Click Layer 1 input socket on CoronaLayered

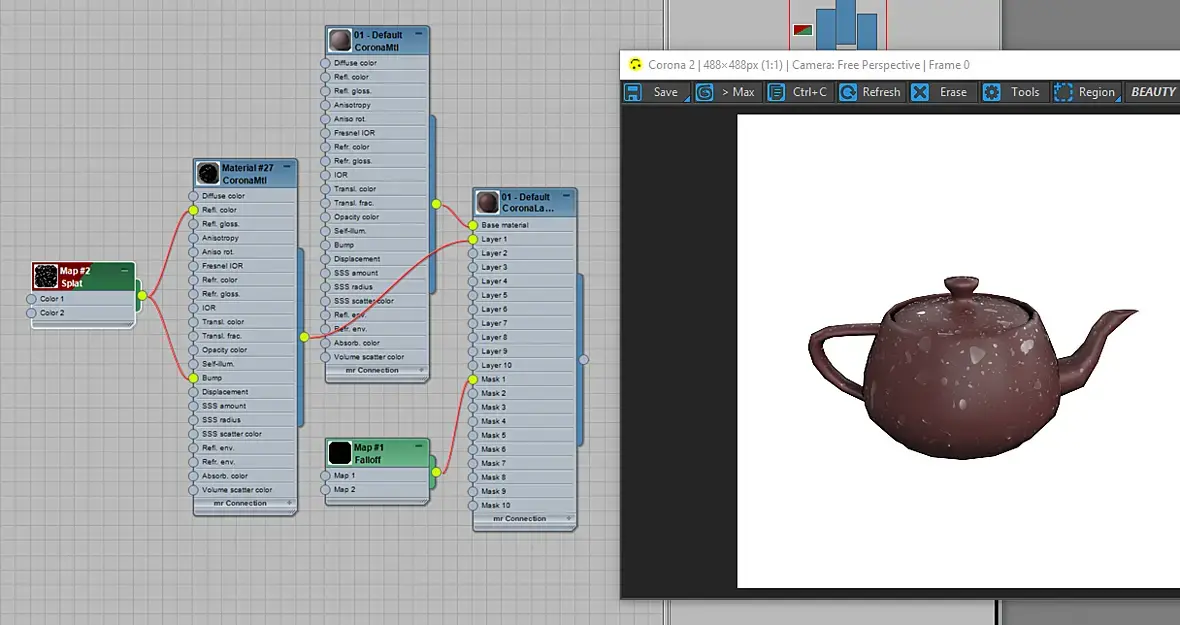click(473, 239)
